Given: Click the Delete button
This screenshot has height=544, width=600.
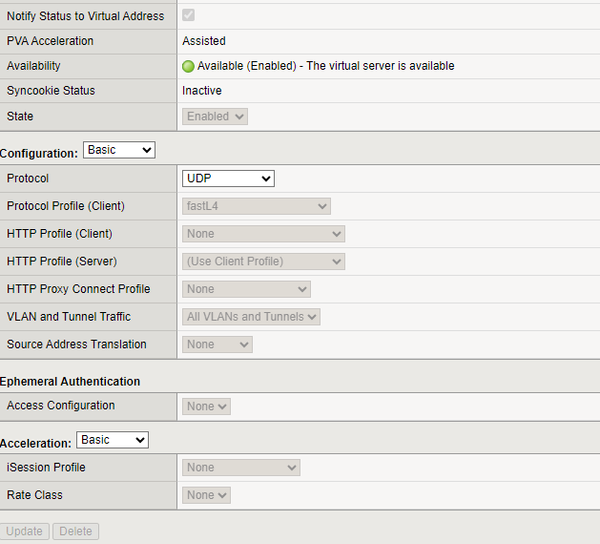Looking at the screenshot, I should pos(76,531).
